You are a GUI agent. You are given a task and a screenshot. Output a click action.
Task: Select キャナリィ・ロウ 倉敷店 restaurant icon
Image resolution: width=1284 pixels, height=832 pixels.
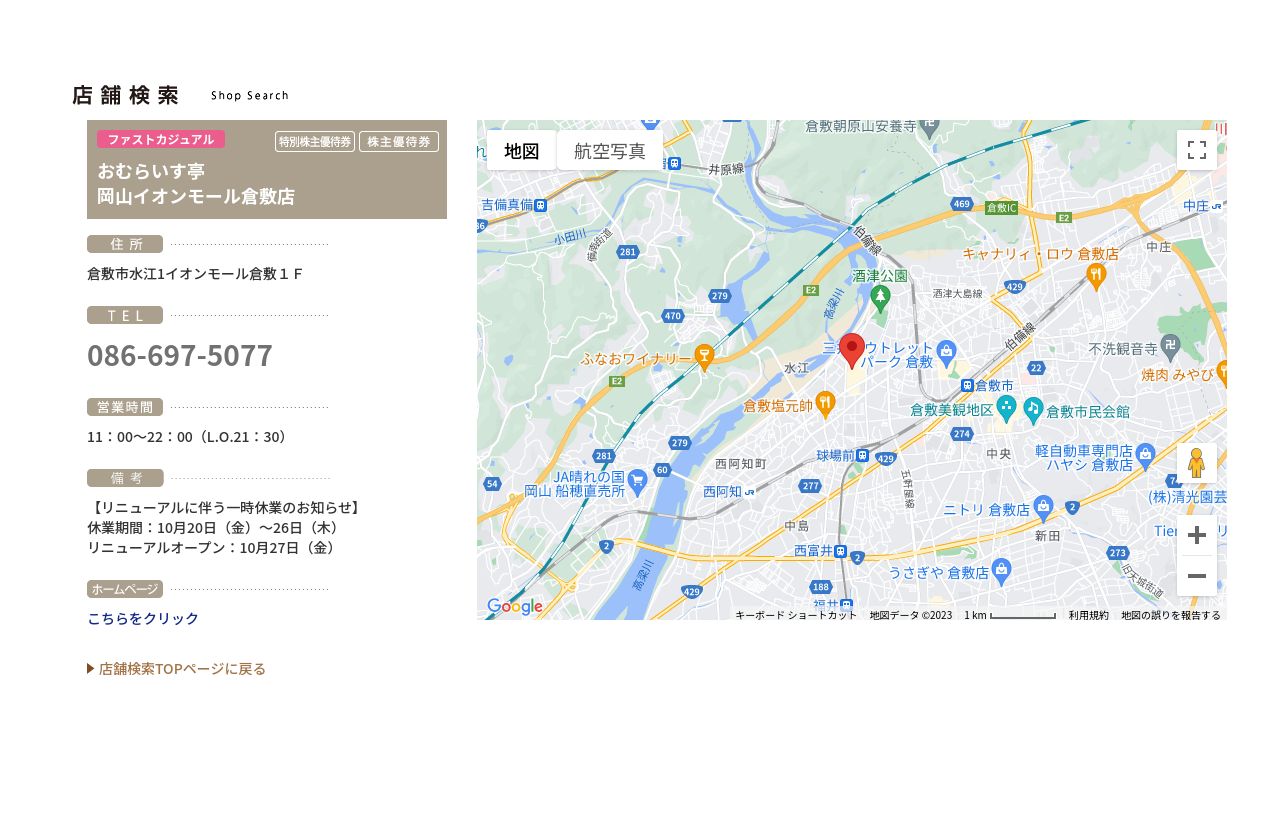click(x=1096, y=275)
